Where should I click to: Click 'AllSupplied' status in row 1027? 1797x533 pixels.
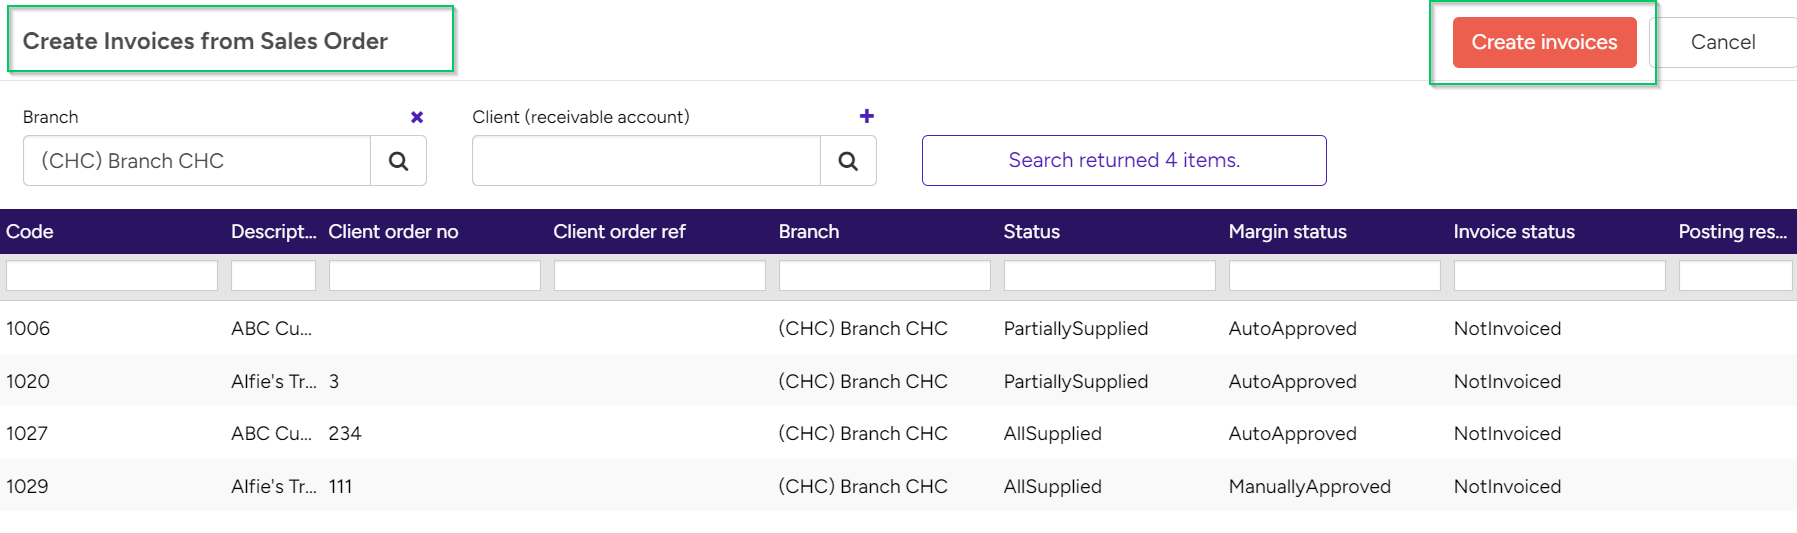[x=1052, y=433]
